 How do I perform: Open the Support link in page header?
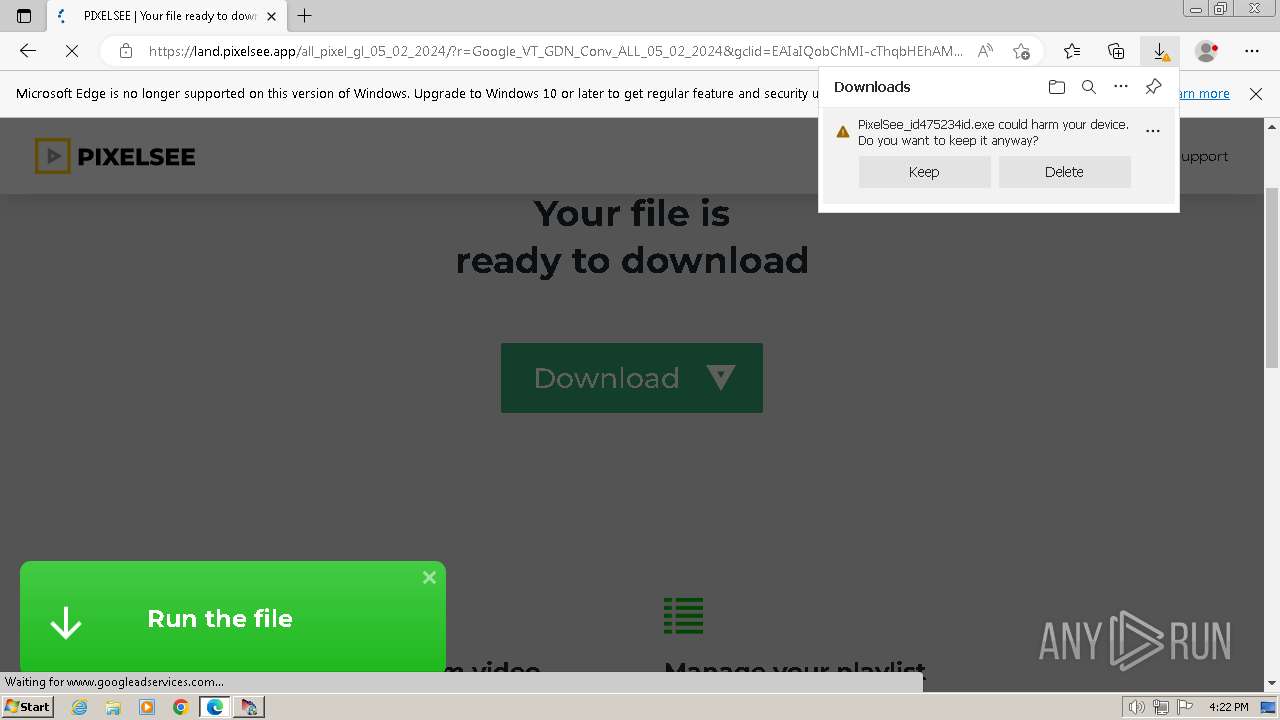coord(1204,156)
